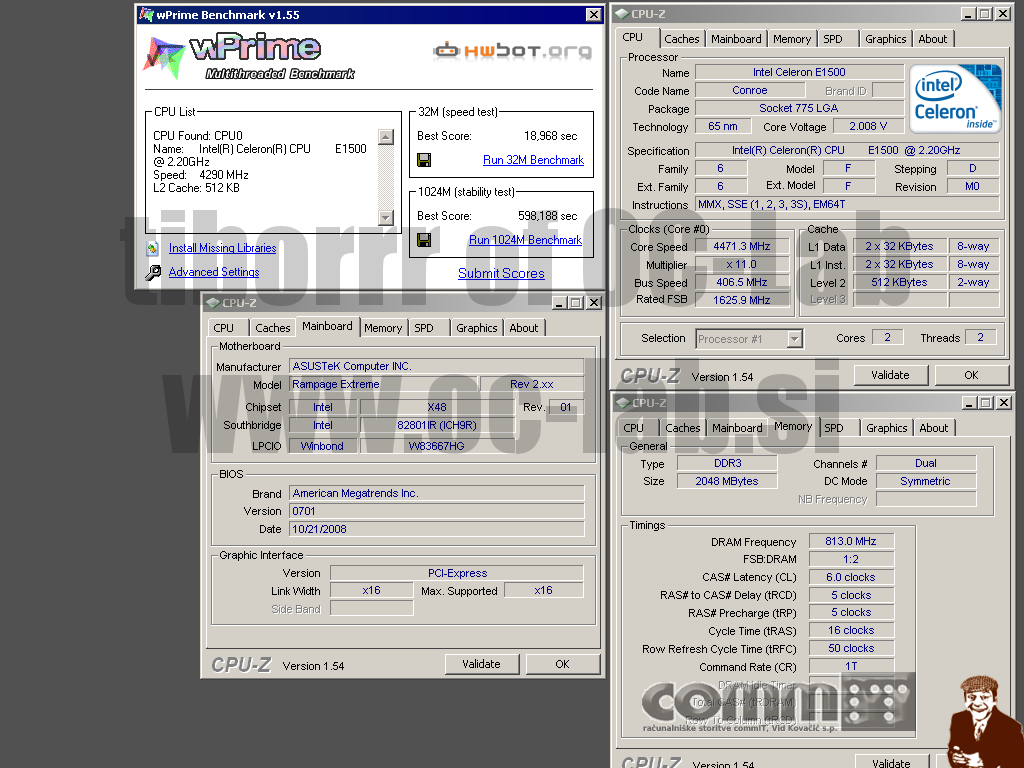Run the 32M Benchmark
Screen dimensions: 1024x768
tap(533, 160)
